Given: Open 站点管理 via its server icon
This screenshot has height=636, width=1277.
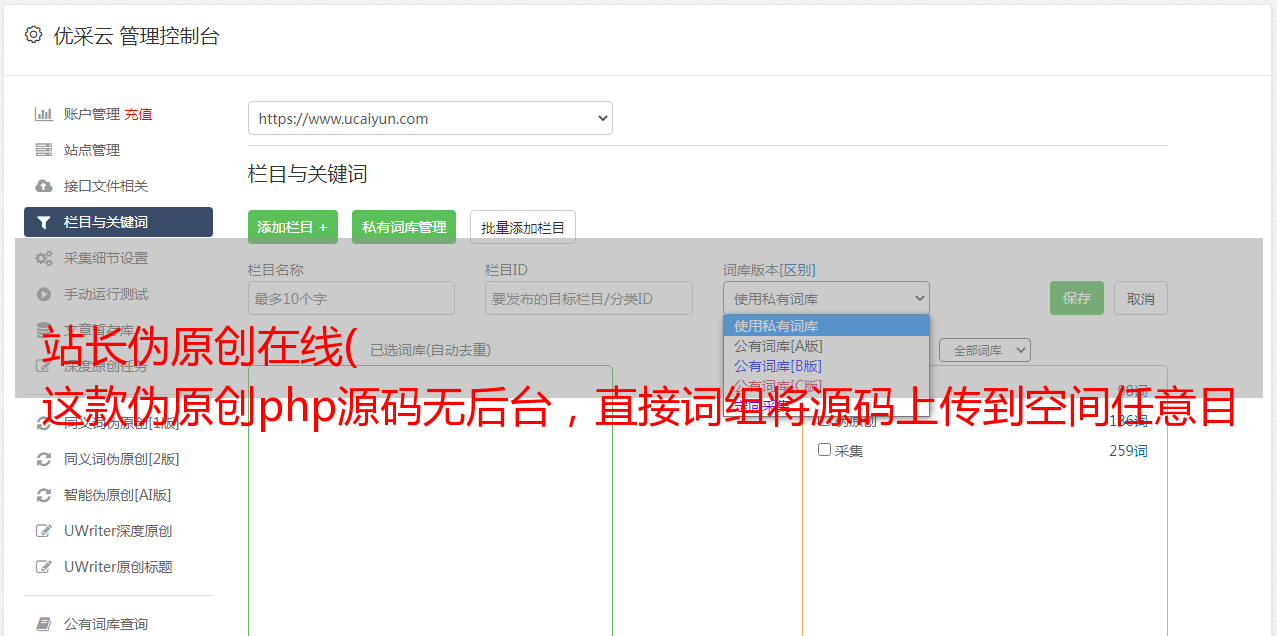Looking at the screenshot, I should coord(43,150).
